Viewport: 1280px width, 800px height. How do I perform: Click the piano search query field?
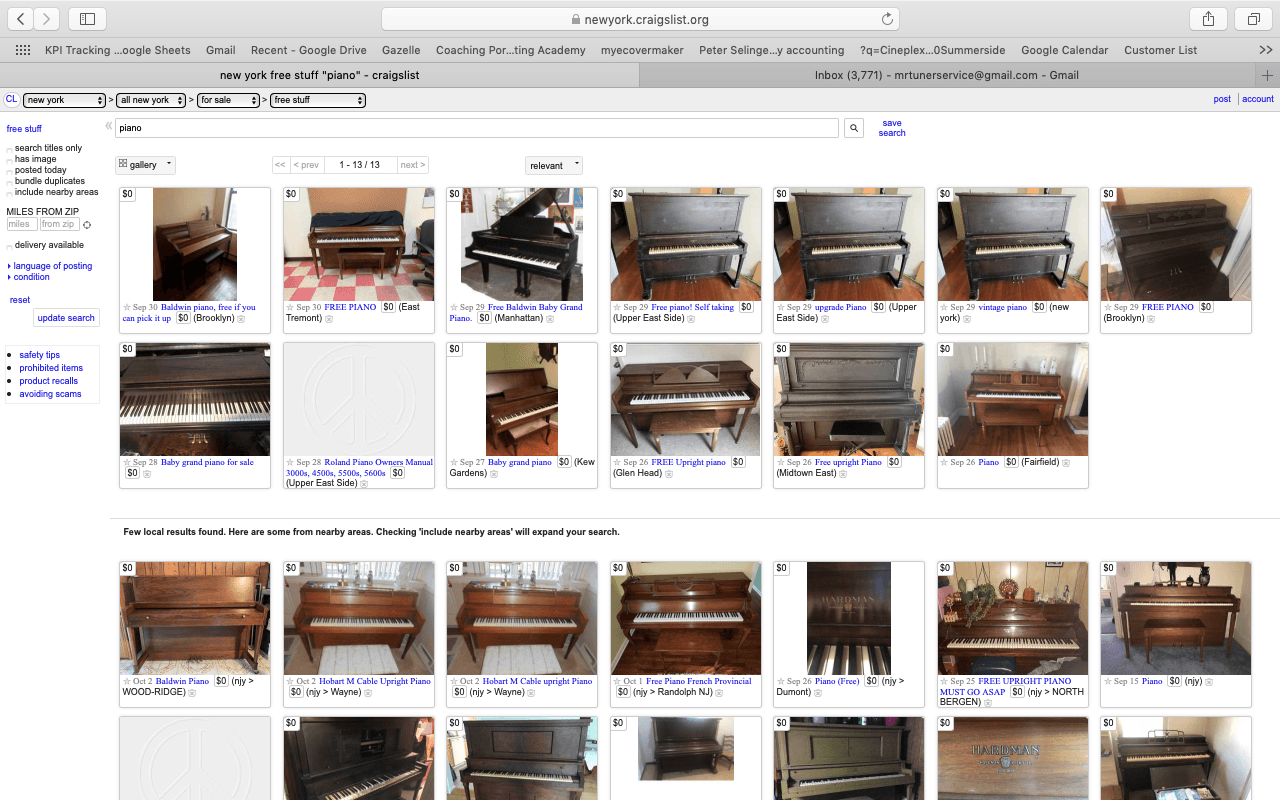(x=477, y=128)
